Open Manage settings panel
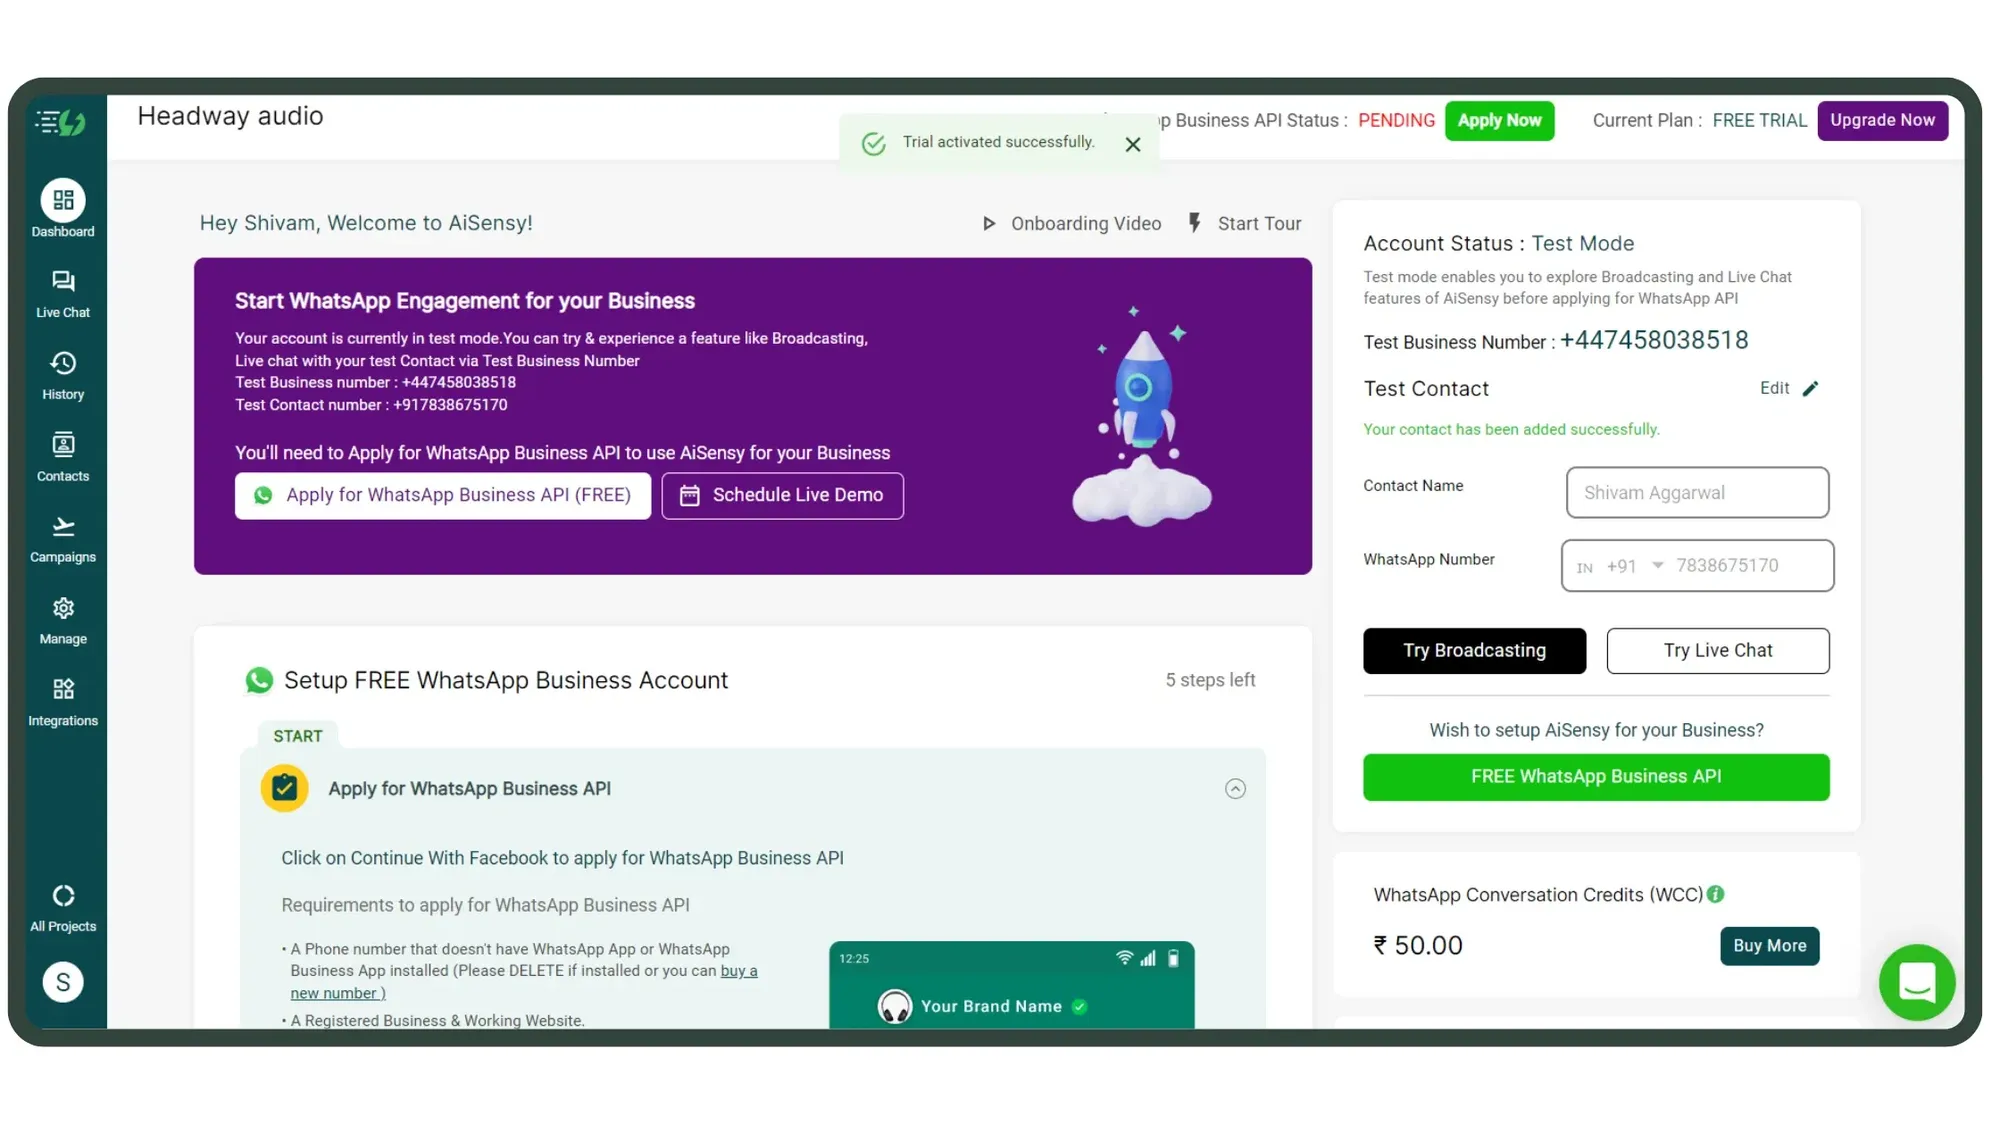This screenshot has height=1125, width=2000. 62,620
